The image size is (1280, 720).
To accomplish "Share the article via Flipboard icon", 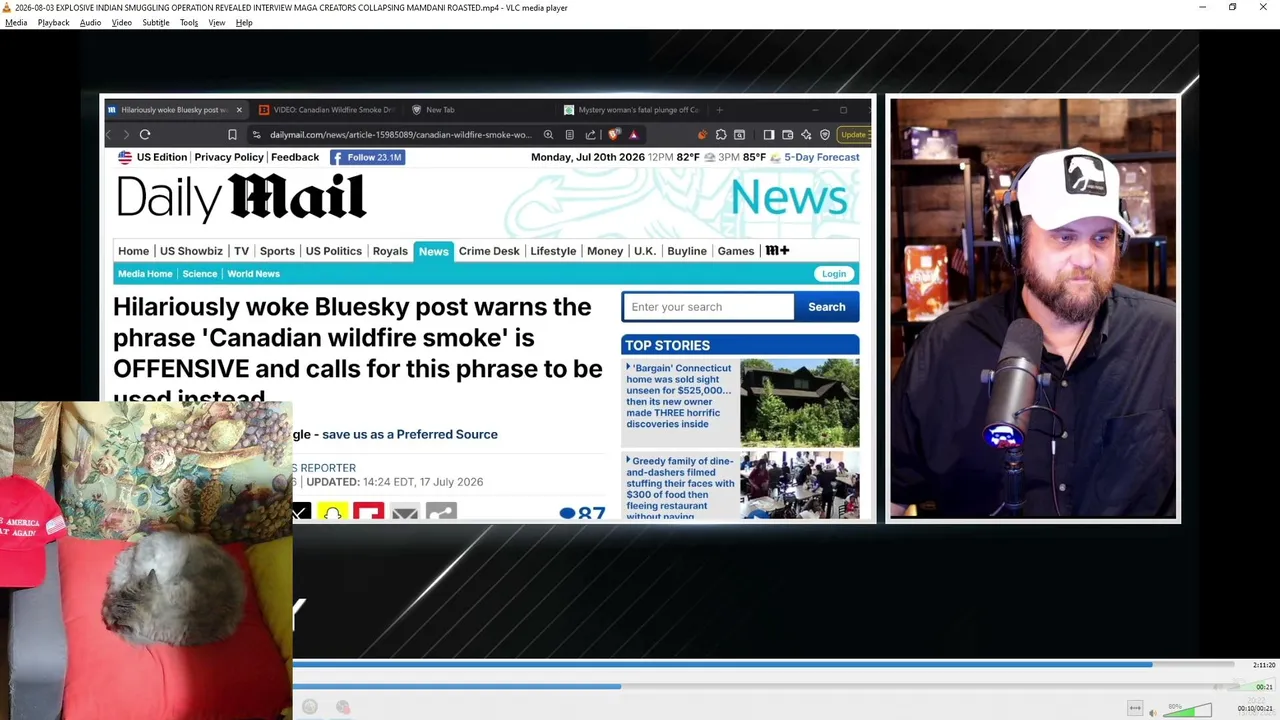I will tap(368, 513).
